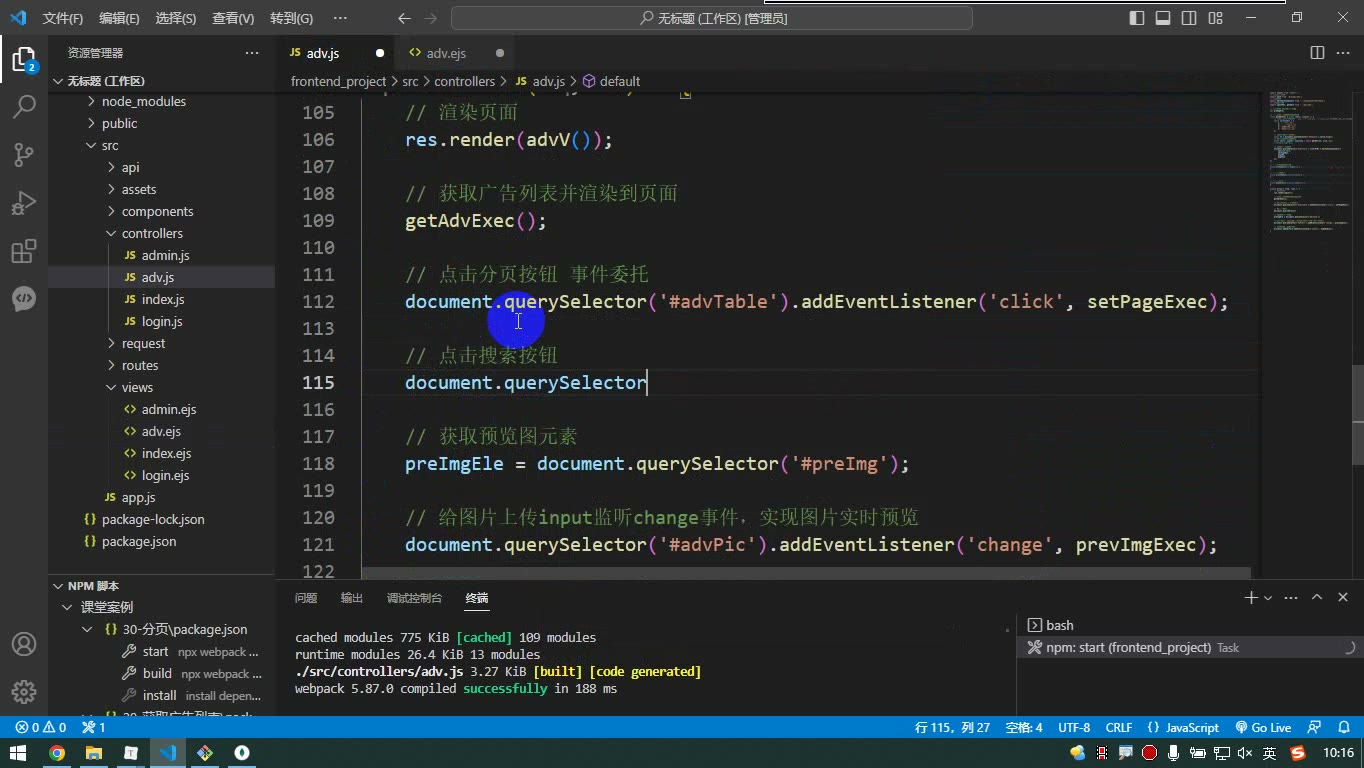This screenshot has width=1364, height=768.
Task: Open the Source Control view
Action: click(x=24, y=154)
